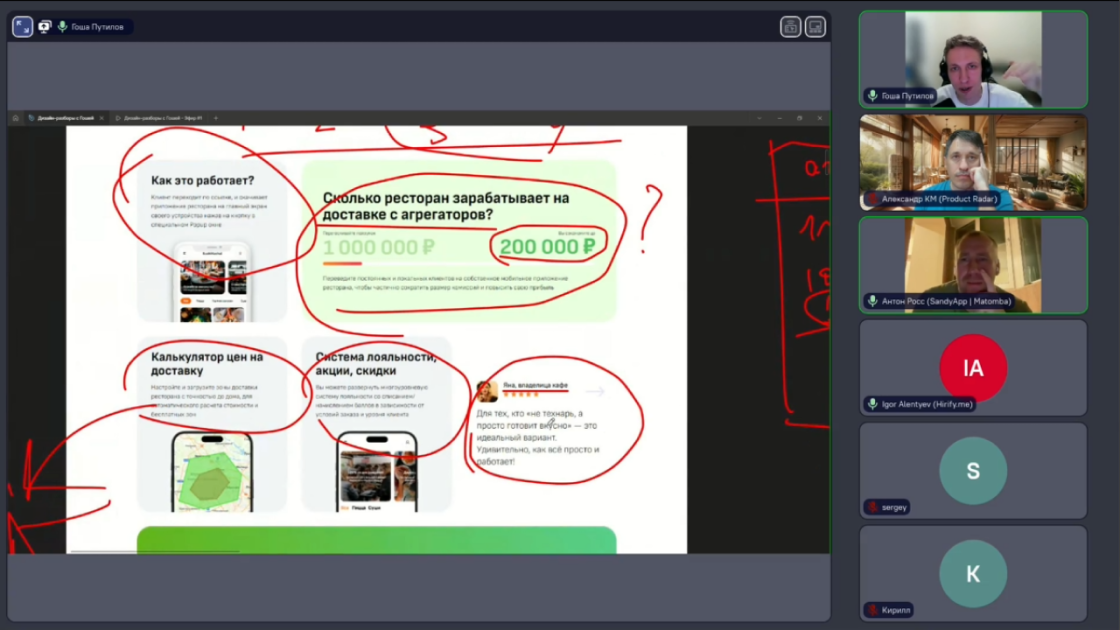
Task: Click the play icon on the Эфир #1 tab
Action: pyautogui.click(x=118, y=118)
